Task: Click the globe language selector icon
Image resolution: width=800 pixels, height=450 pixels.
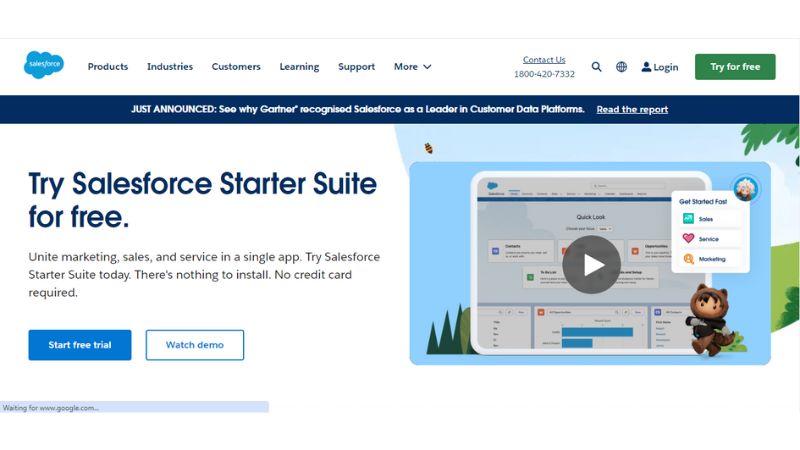Action: click(x=621, y=67)
